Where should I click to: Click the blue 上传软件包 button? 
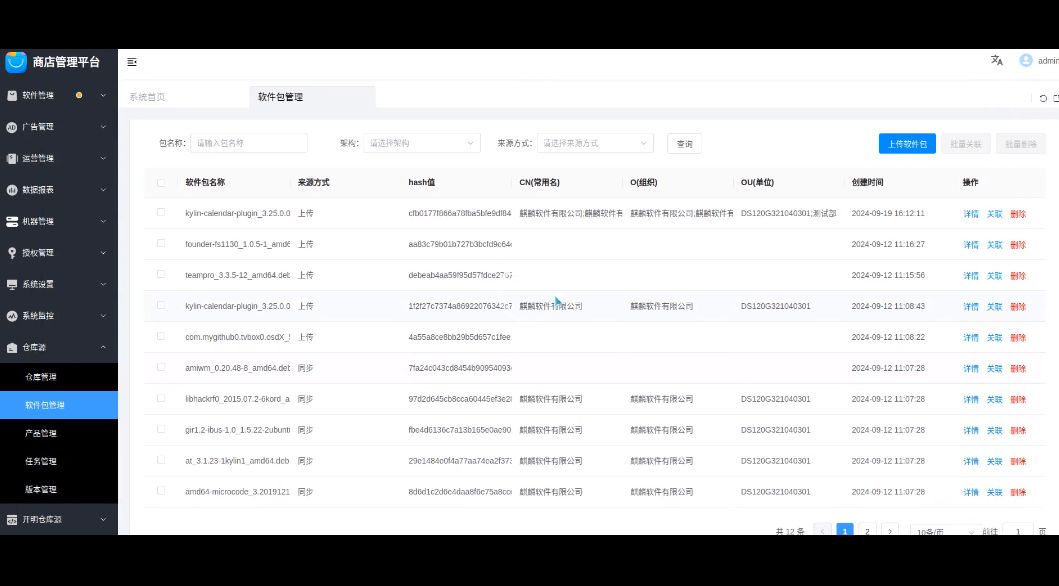click(x=907, y=144)
